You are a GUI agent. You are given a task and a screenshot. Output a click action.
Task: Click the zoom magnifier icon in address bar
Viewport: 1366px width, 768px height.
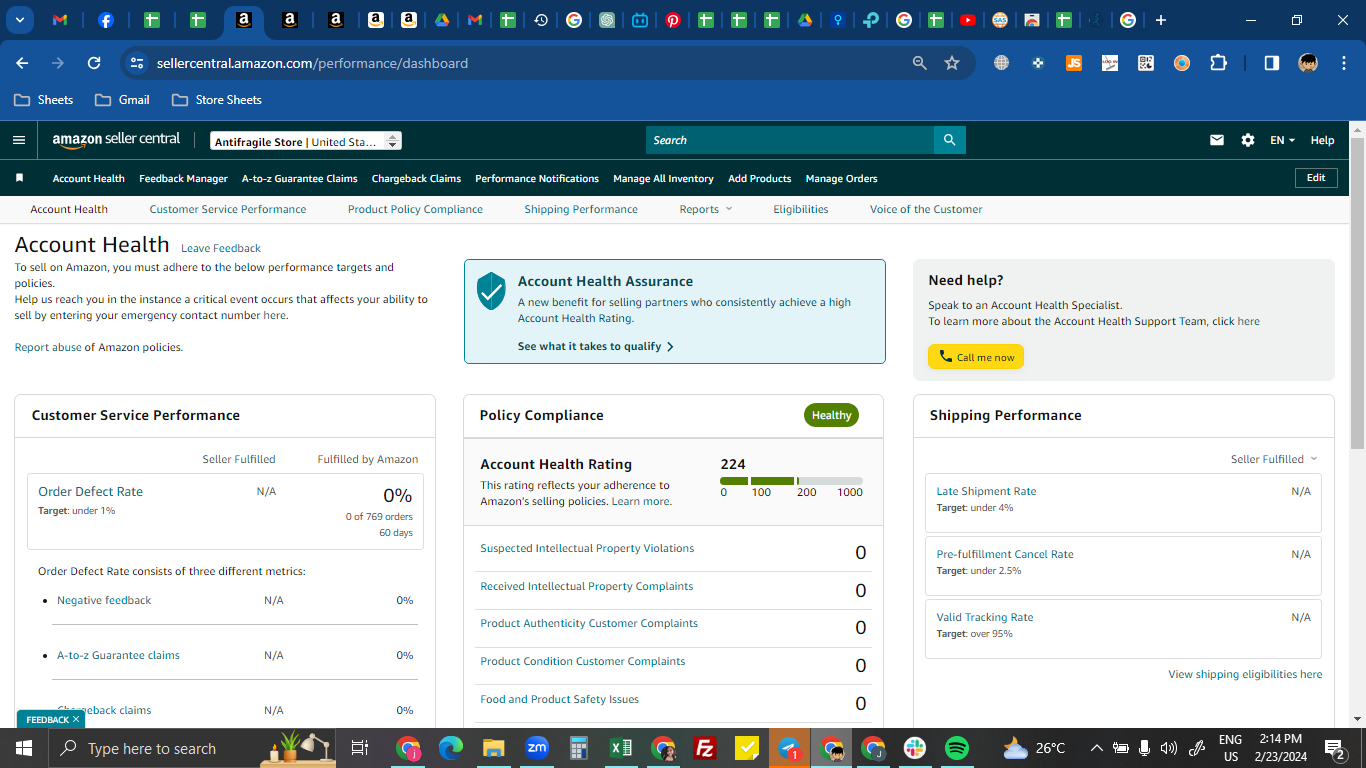click(920, 63)
